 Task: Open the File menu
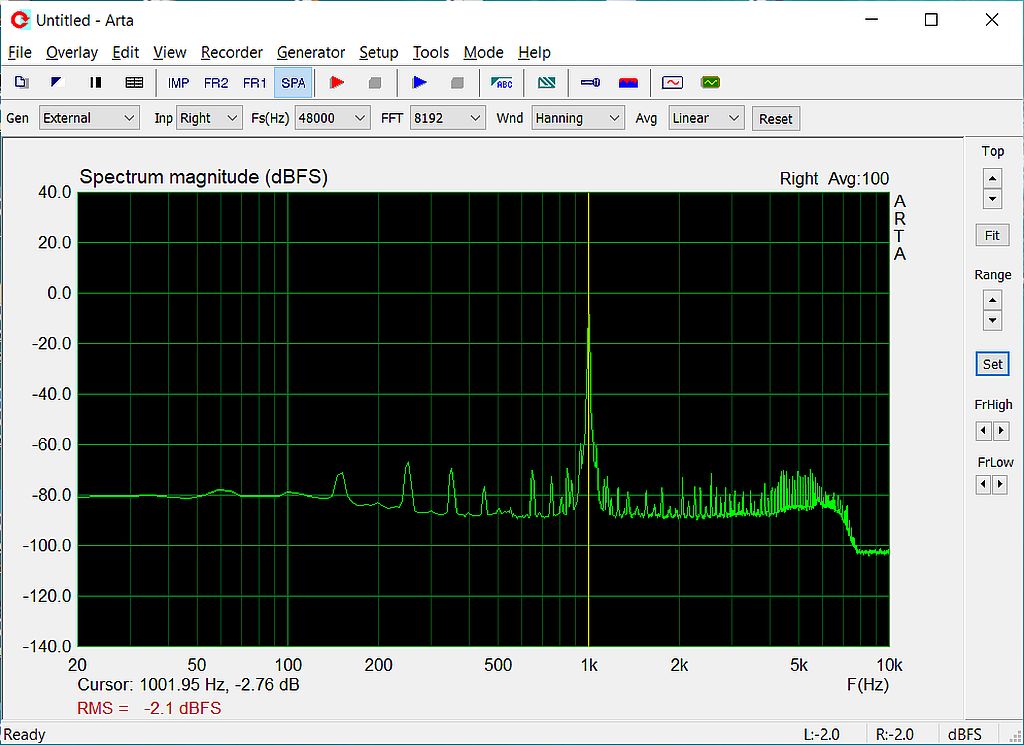point(20,52)
